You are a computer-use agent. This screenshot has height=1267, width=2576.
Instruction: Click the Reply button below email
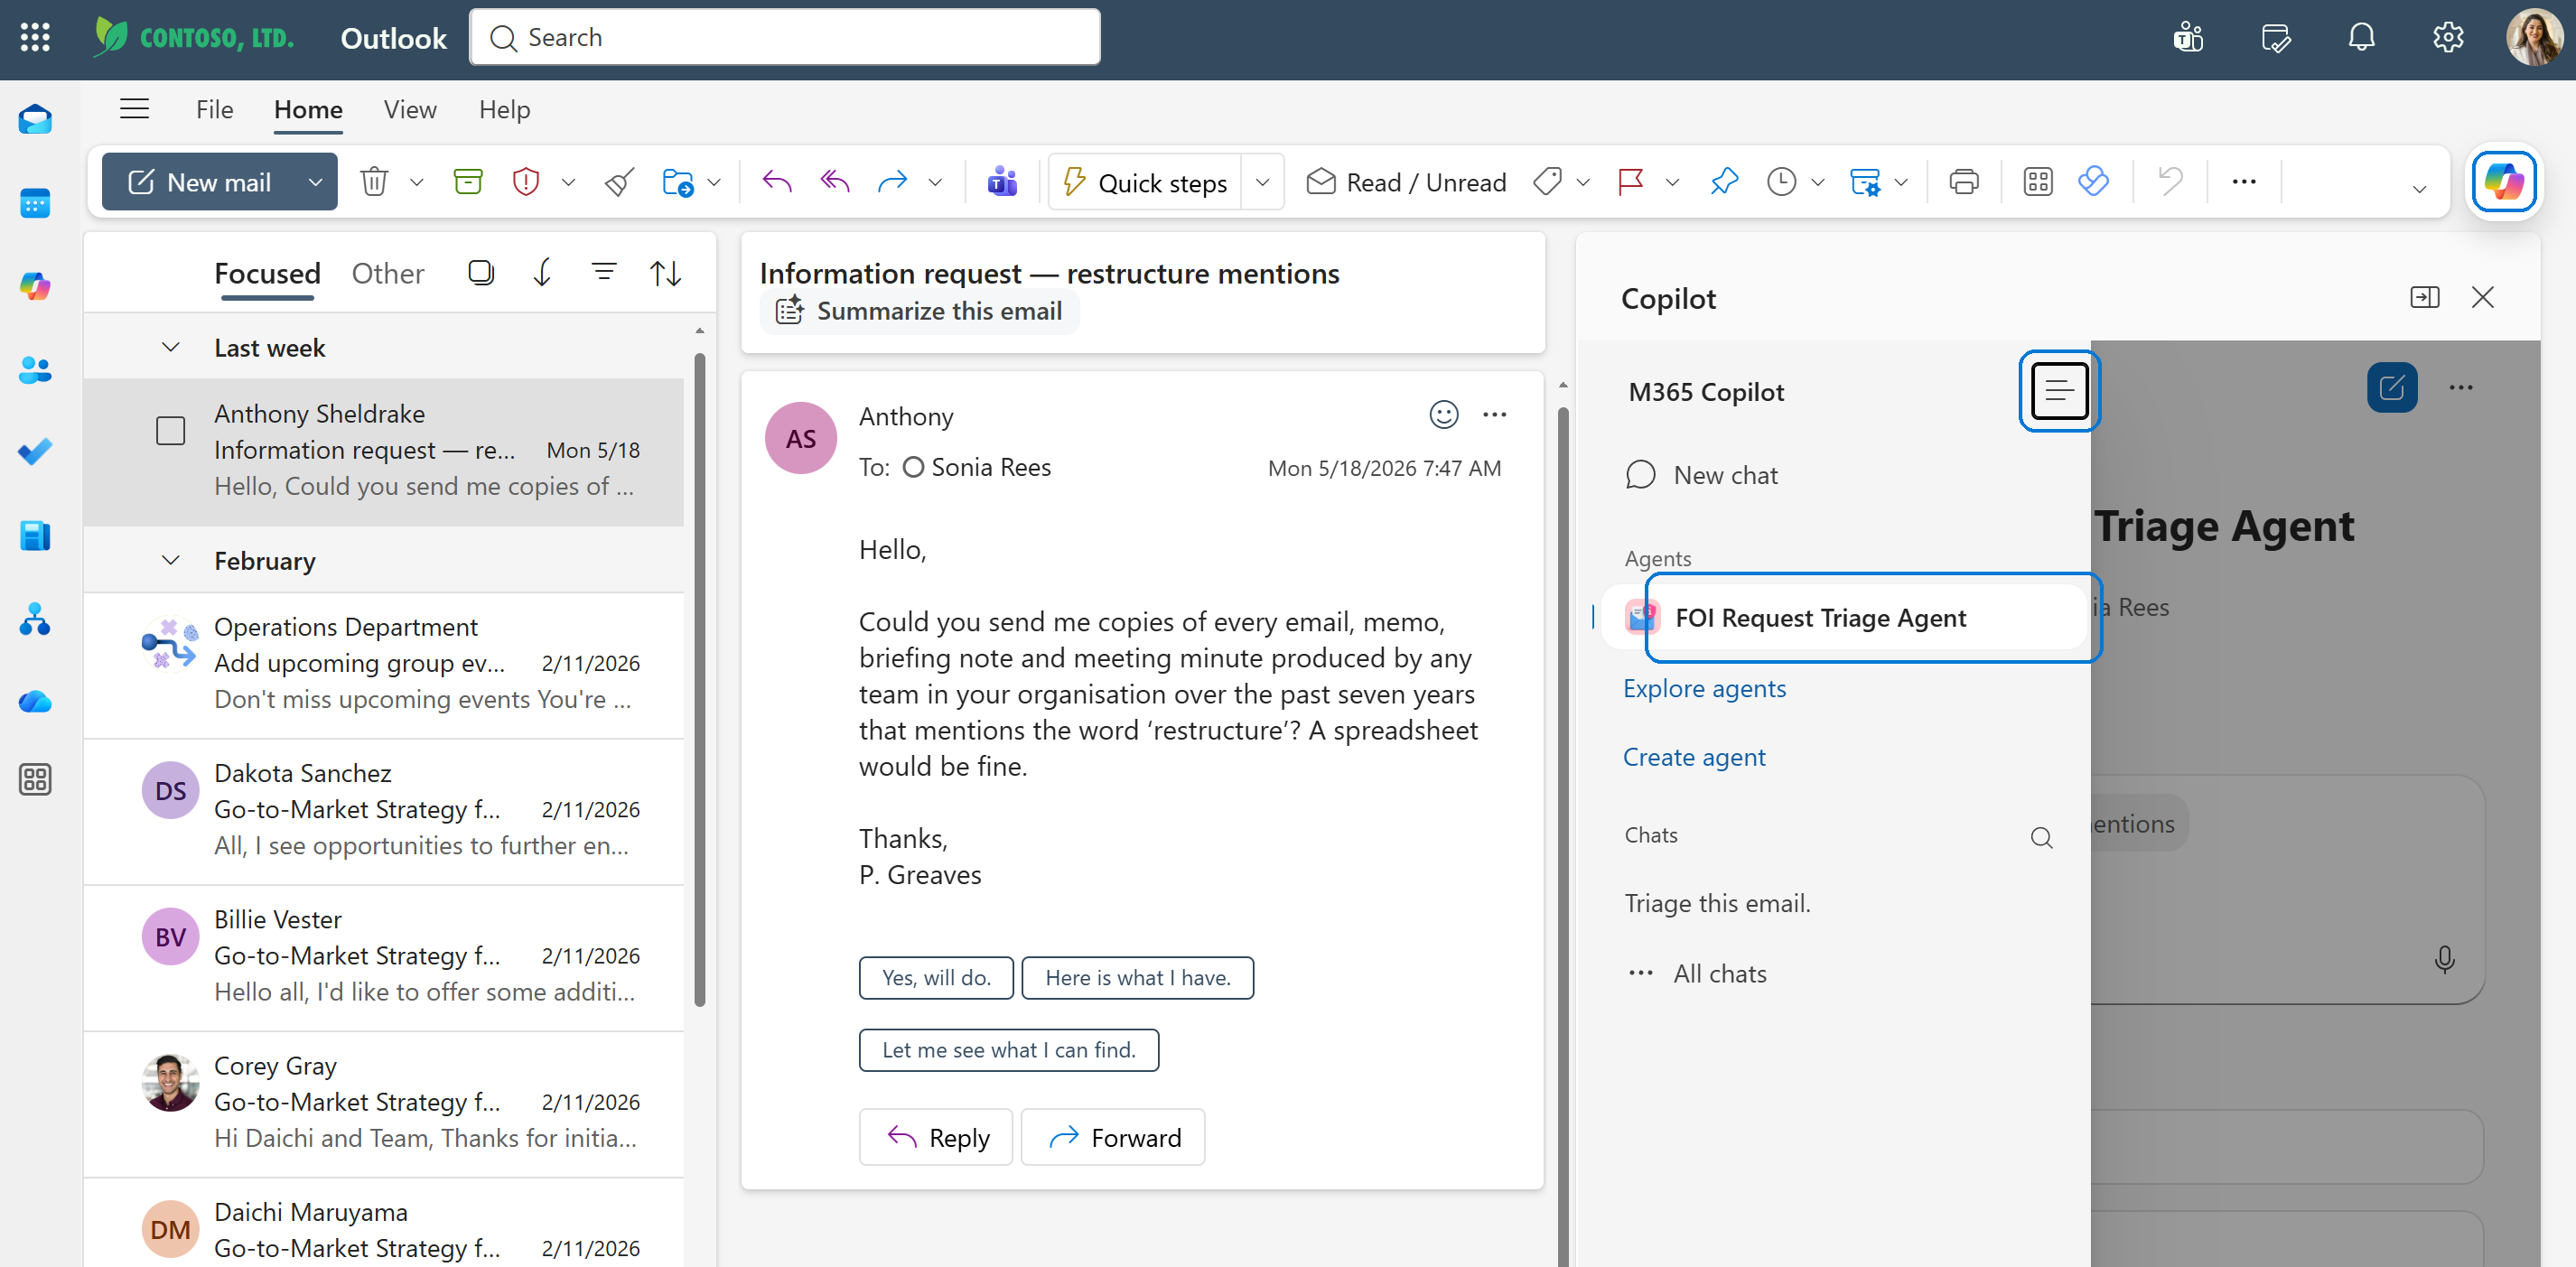pyautogui.click(x=936, y=1137)
